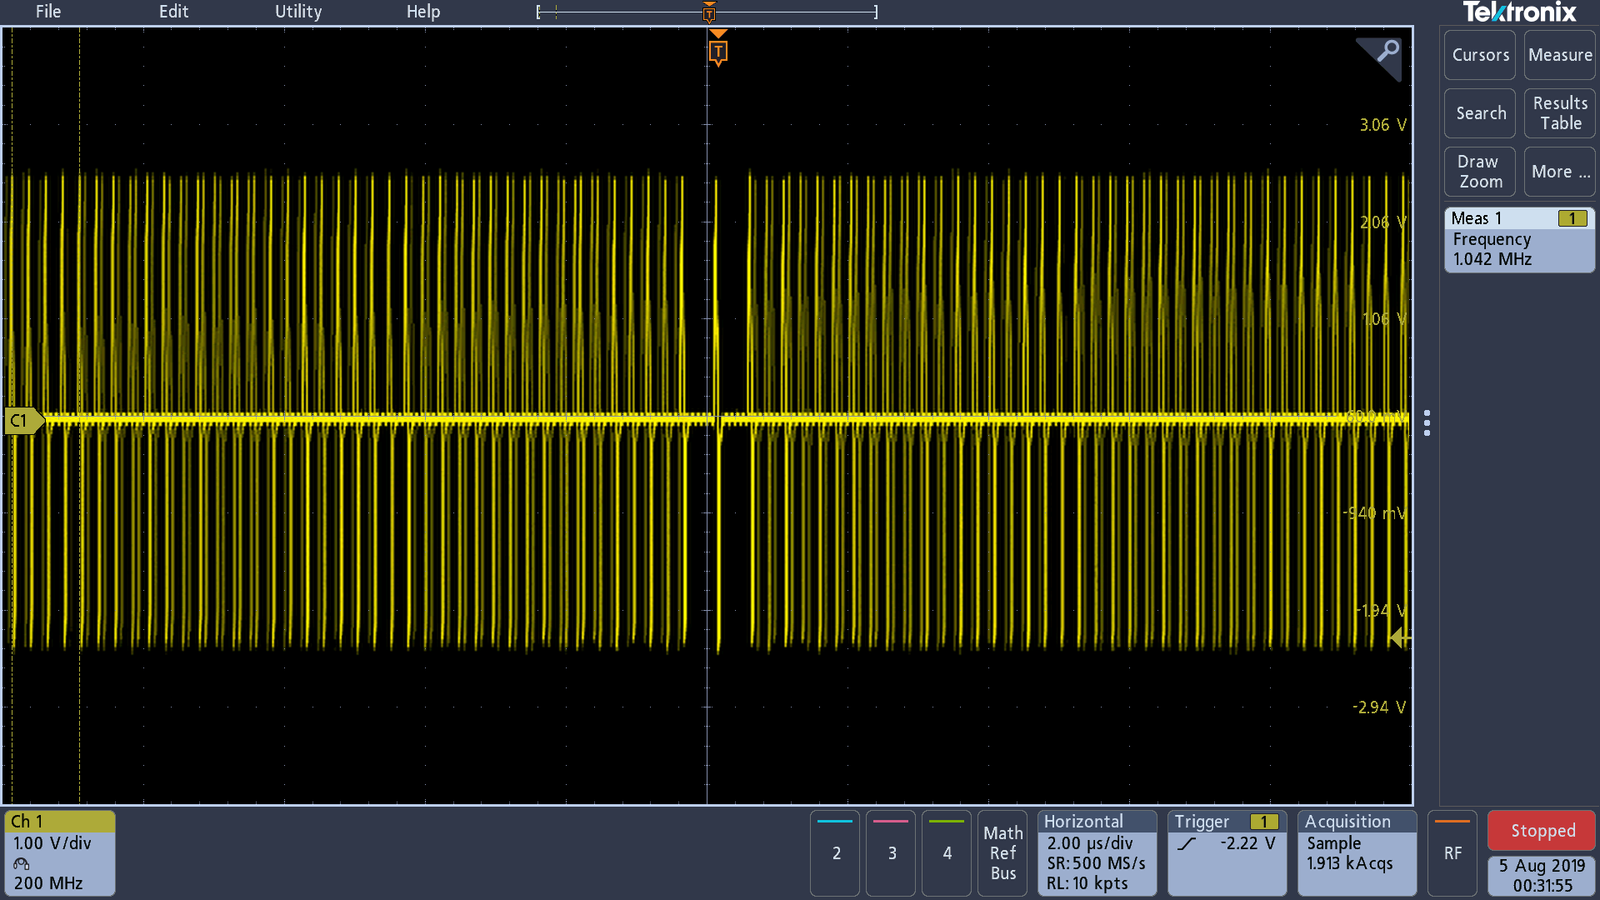The width and height of the screenshot is (1600, 900).
Task: Click the Cursors button
Action: point(1480,55)
